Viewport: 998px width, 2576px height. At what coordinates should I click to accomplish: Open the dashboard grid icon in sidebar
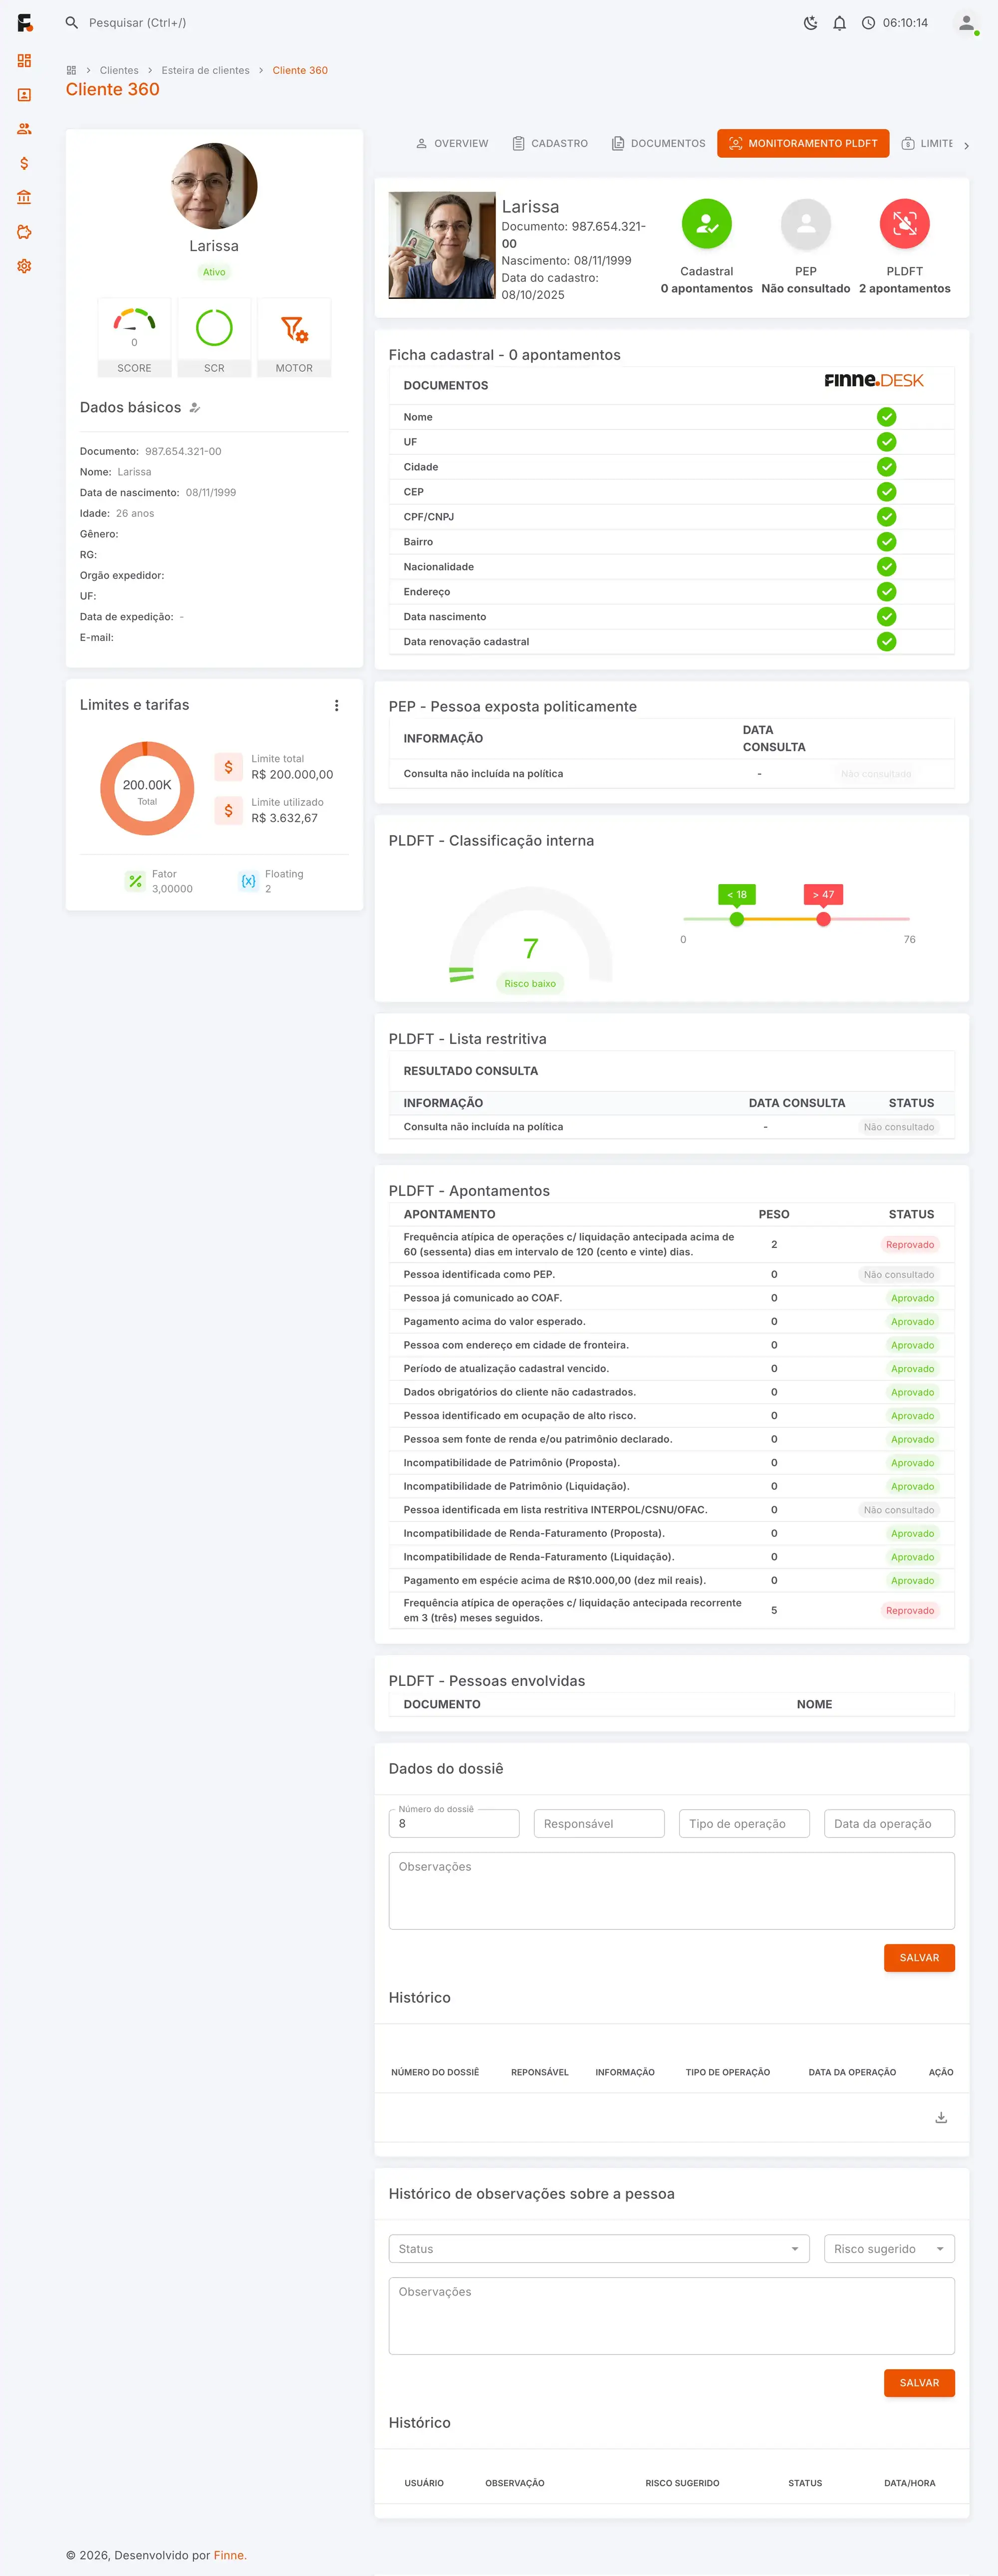point(24,61)
